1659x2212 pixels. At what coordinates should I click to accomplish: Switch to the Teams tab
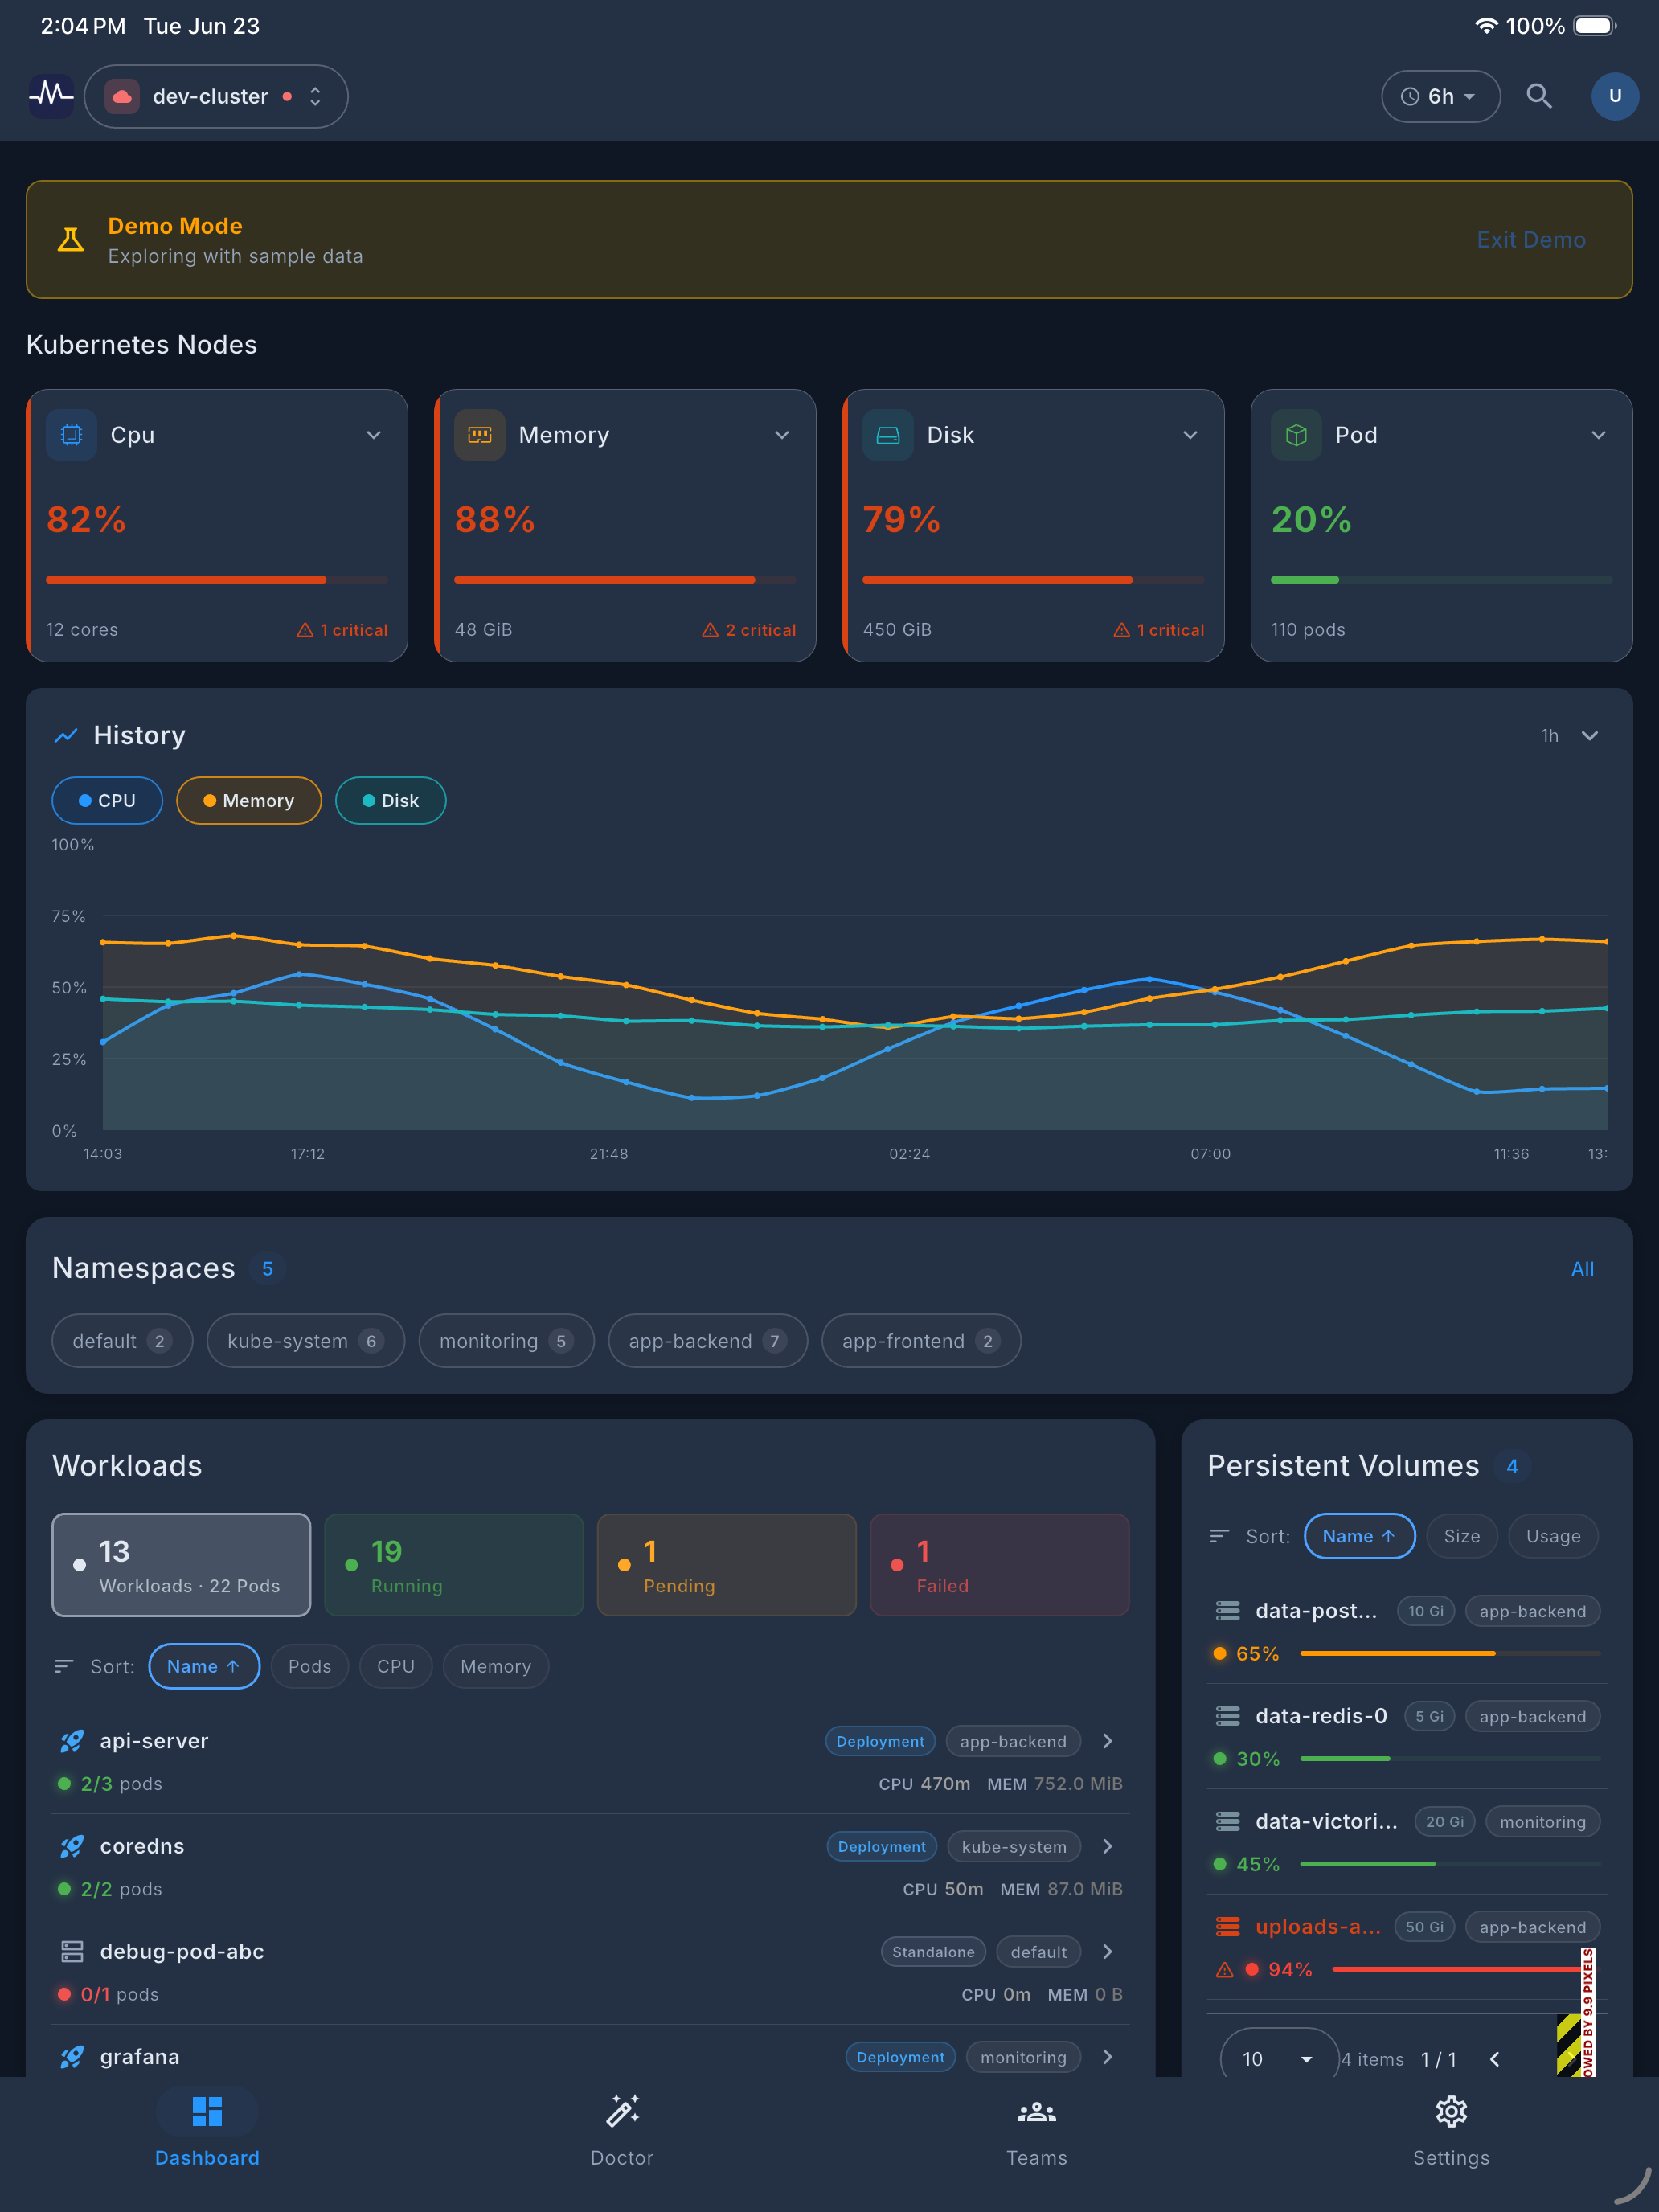tap(1036, 2131)
